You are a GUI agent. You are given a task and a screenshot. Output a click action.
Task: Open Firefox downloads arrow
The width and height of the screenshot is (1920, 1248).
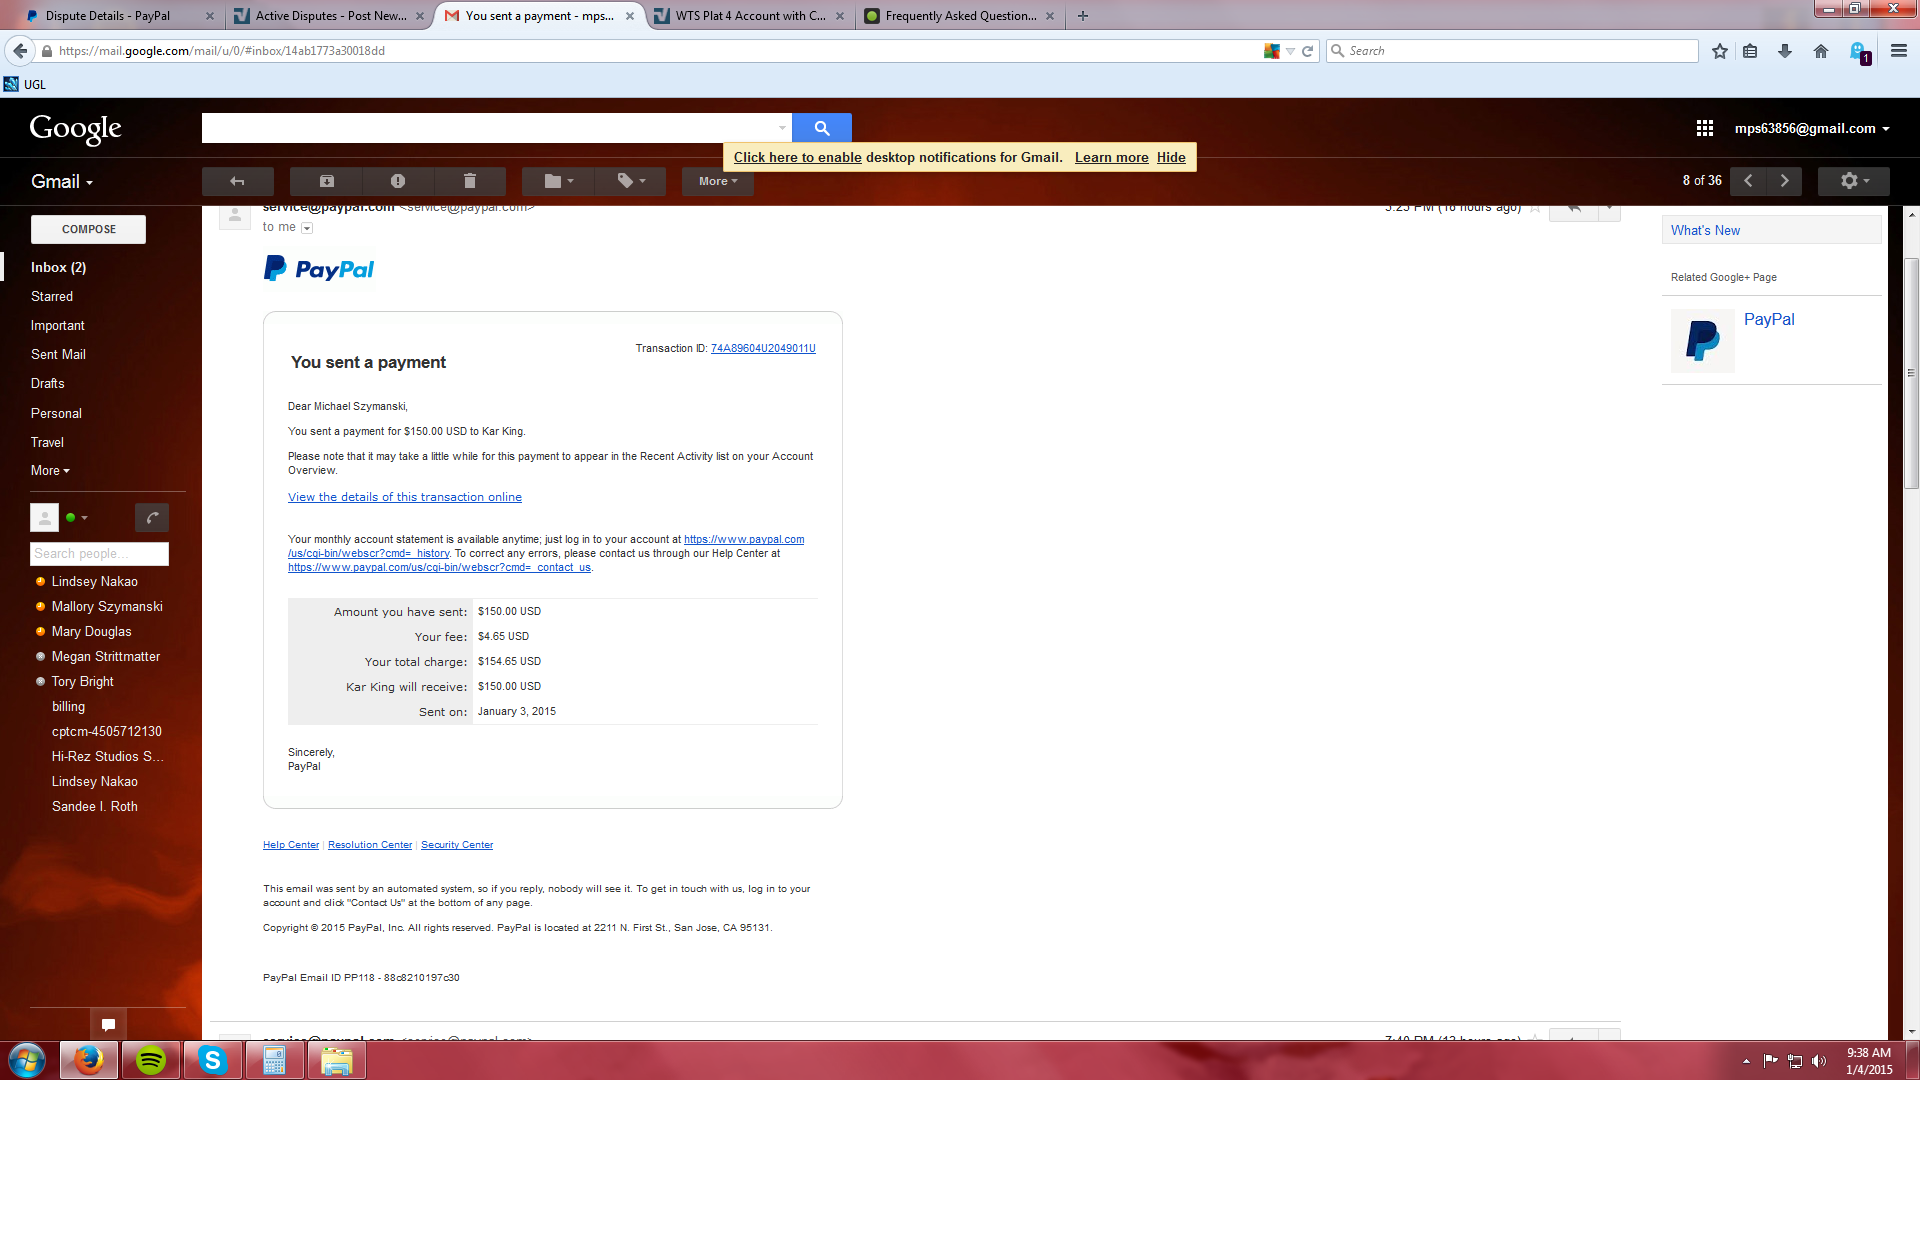[x=1785, y=51]
